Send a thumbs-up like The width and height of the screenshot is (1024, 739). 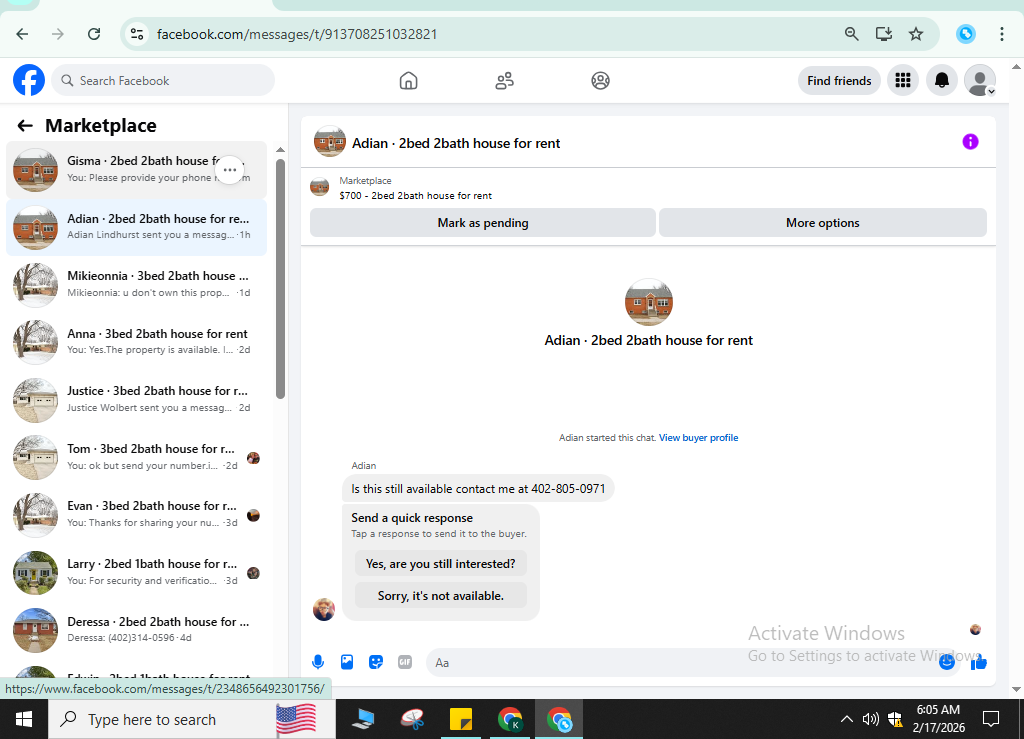pos(978,663)
